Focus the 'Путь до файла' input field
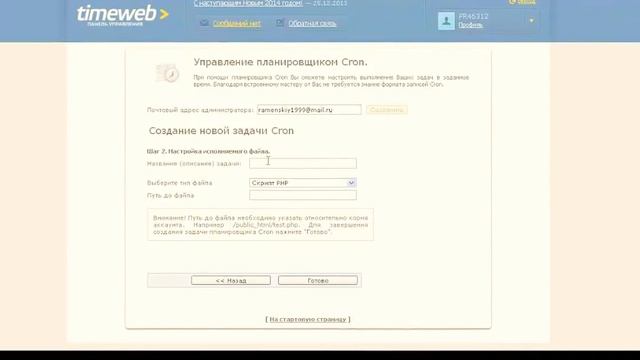The image size is (640, 360). tap(303, 195)
